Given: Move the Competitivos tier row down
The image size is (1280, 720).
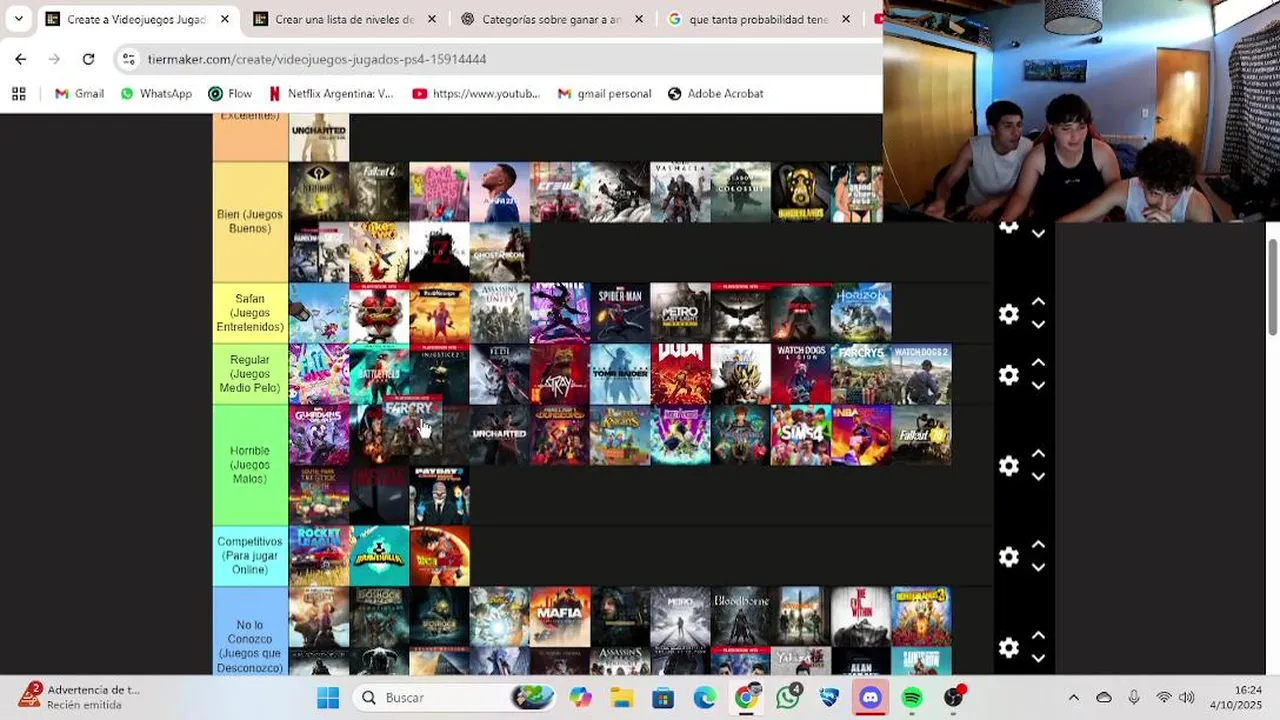Looking at the screenshot, I should coord(1038,568).
